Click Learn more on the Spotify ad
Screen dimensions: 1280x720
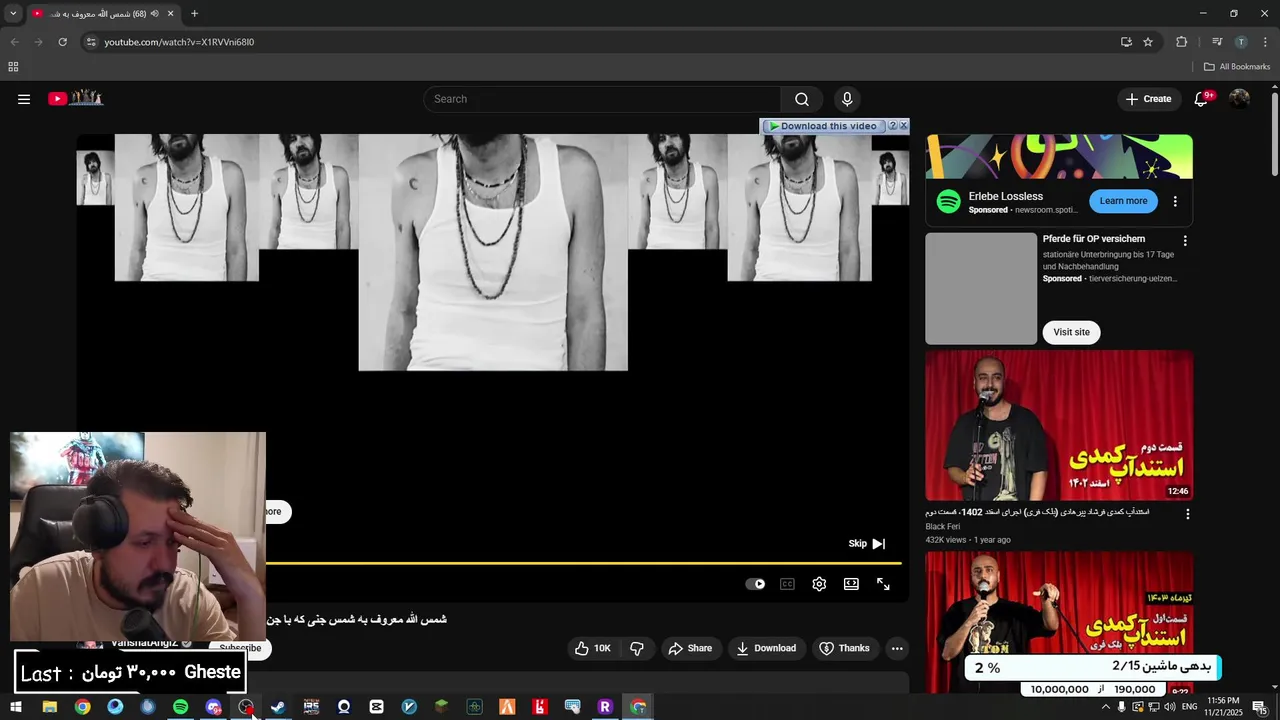[x=1123, y=201]
